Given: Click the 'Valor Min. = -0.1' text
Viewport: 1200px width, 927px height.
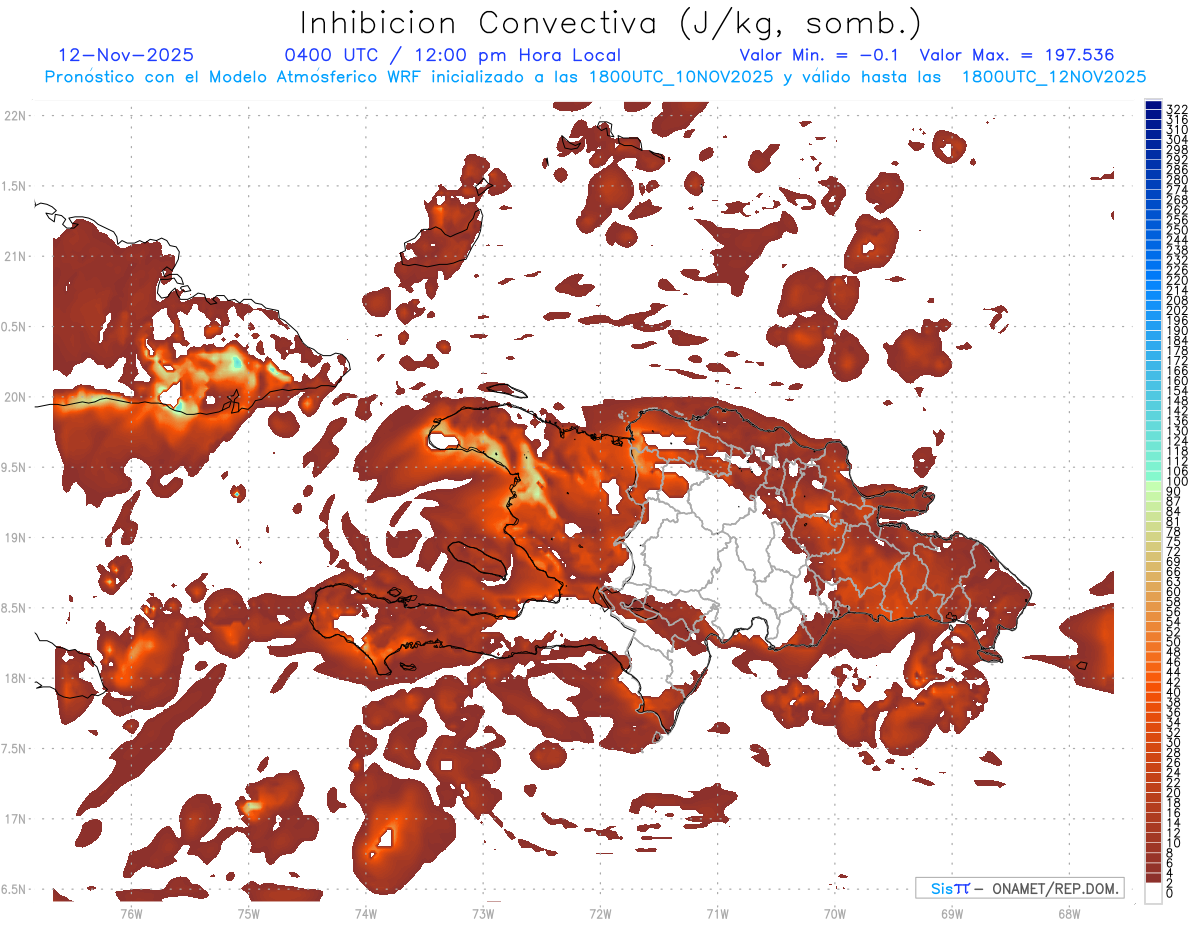Looking at the screenshot, I should click(819, 56).
